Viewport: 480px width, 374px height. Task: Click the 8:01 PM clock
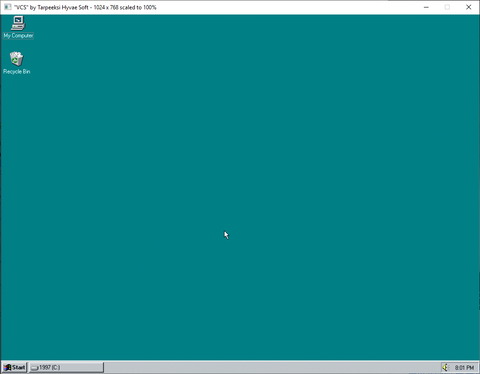coord(464,367)
